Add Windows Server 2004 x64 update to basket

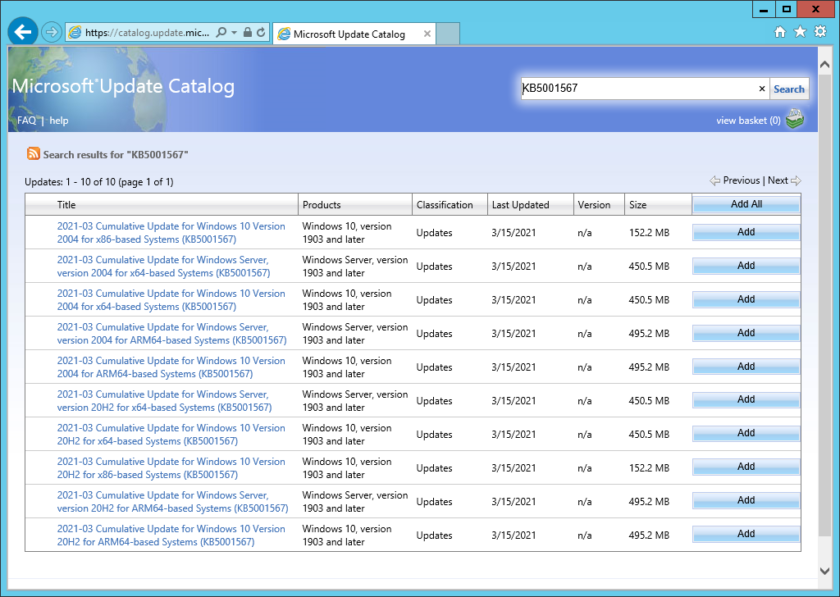pos(746,266)
